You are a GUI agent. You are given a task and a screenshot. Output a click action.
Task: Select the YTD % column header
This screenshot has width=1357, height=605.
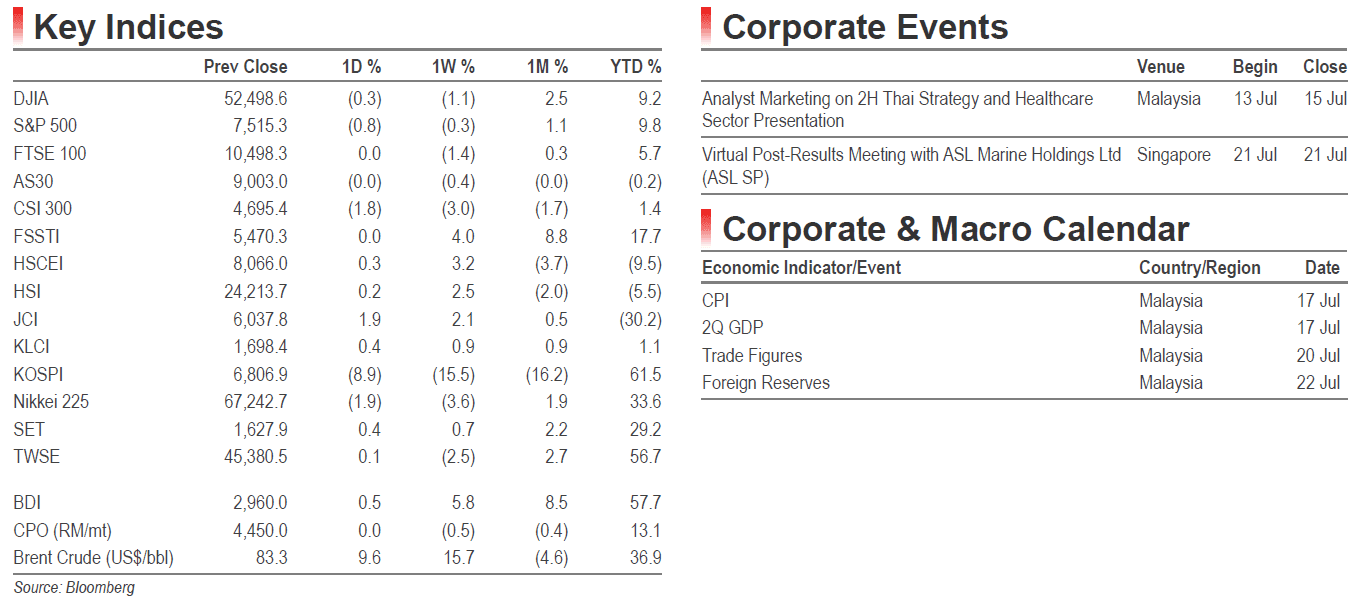(636, 67)
